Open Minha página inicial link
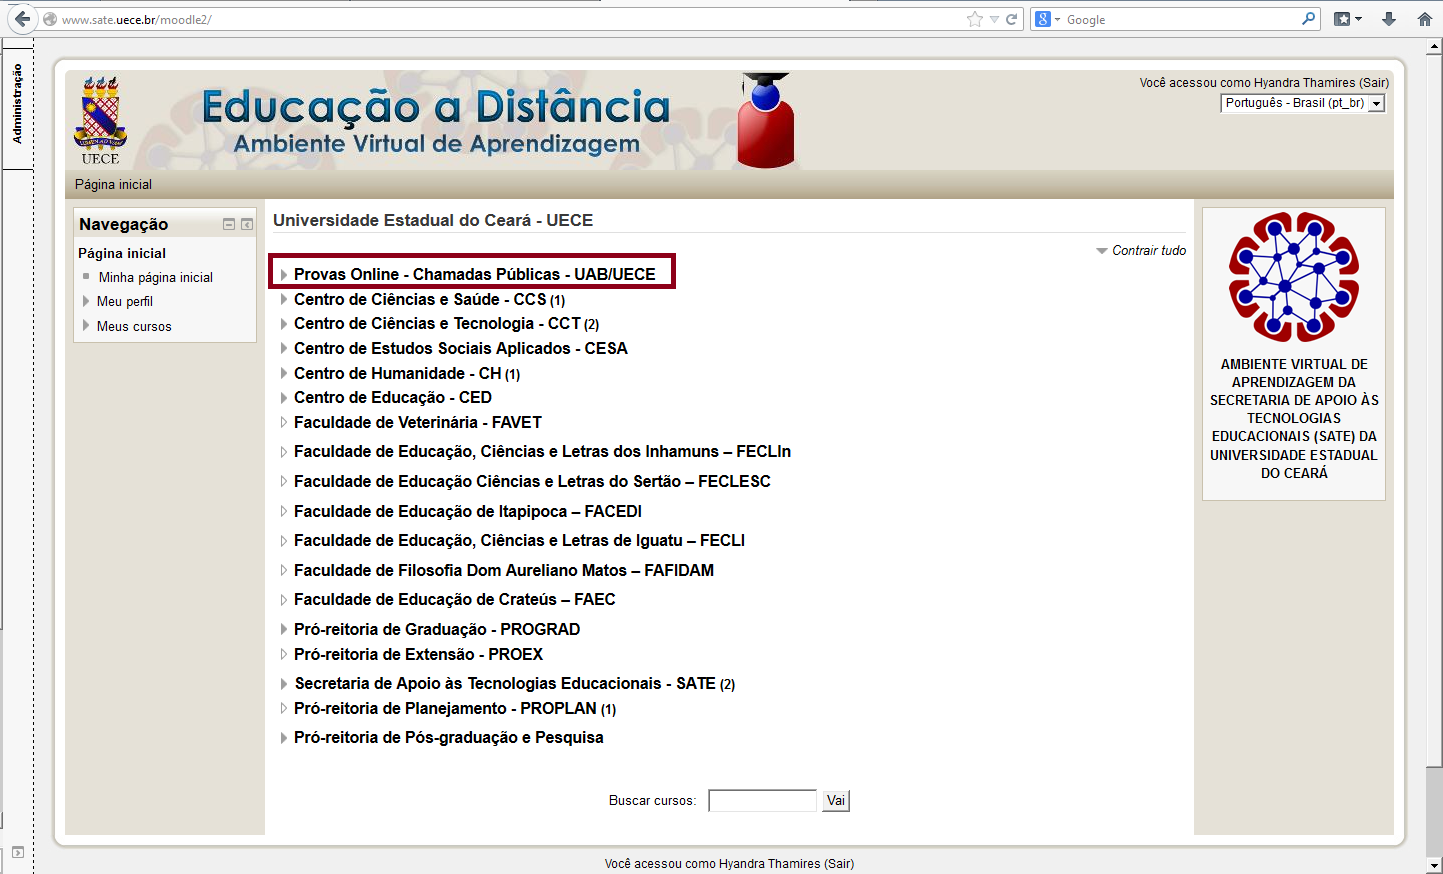Screen dimensions: 1443x874 [x=155, y=277]
